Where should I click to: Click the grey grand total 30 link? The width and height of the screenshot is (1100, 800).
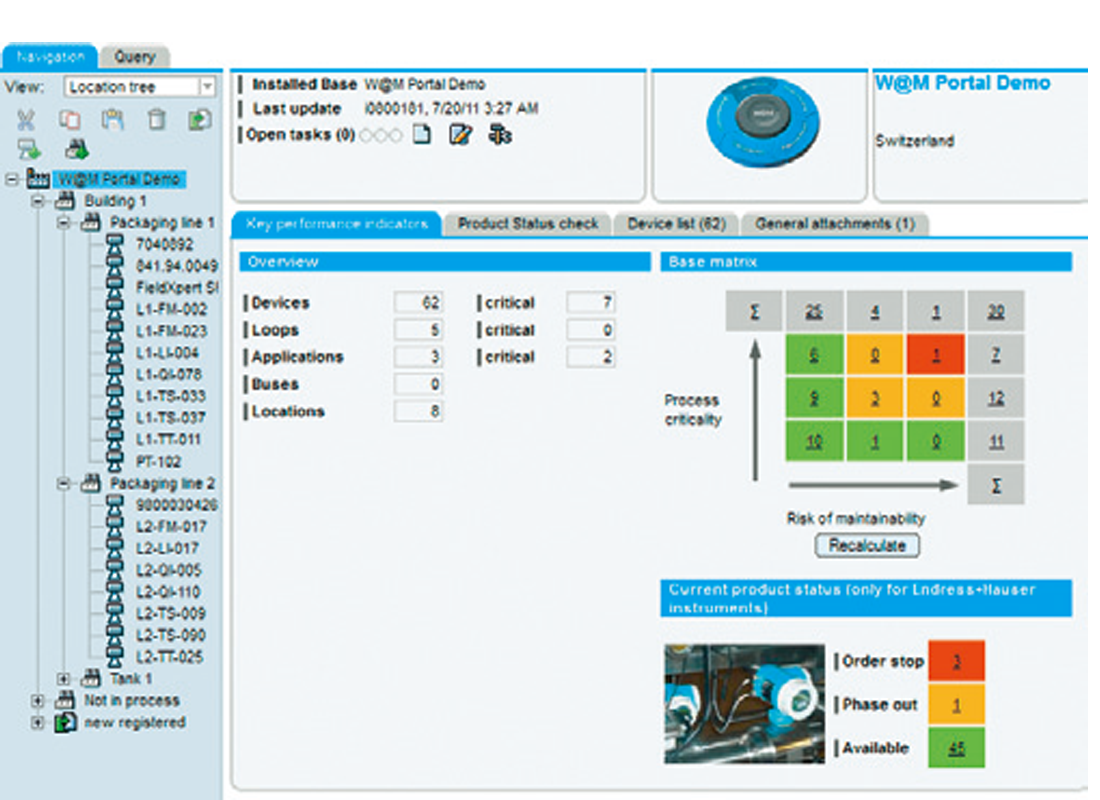996,311
